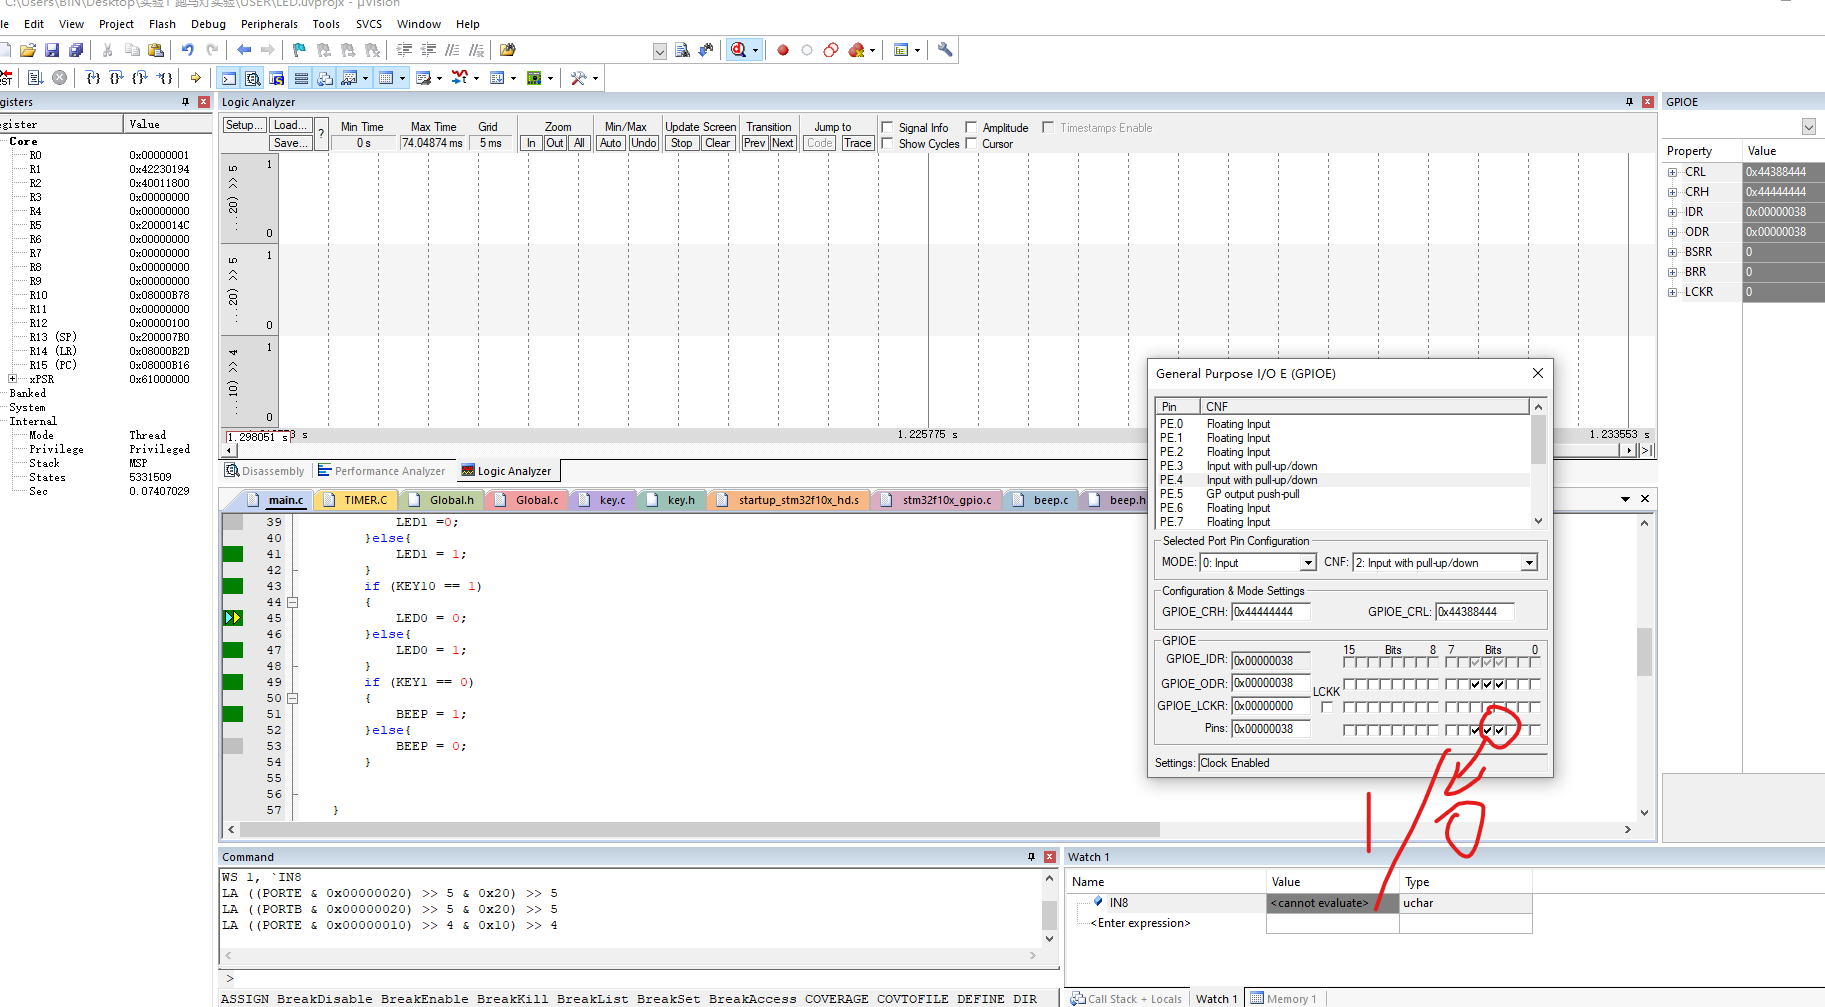
Task: Click Min/Max Auto button
Action: tap(610, 143)
